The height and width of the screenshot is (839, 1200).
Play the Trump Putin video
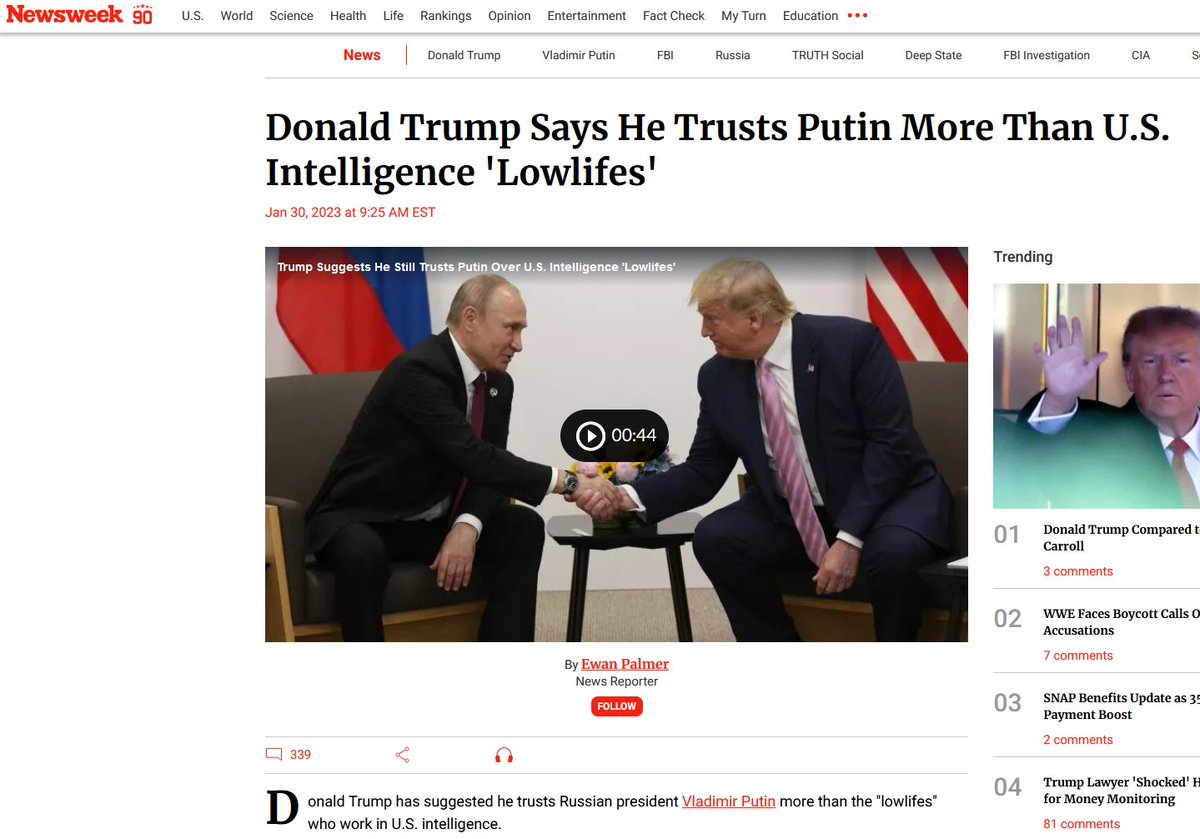614,435
